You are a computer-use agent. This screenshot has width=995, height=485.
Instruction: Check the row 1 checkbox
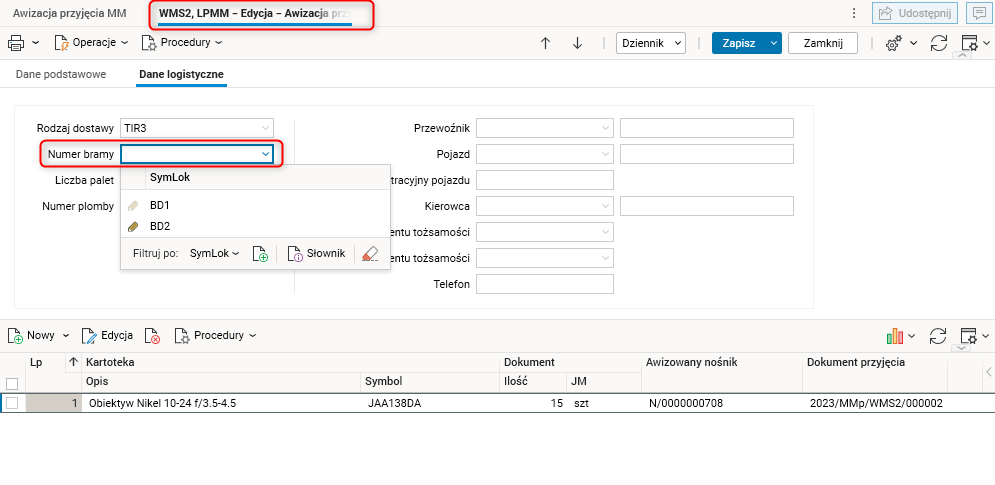12,403
